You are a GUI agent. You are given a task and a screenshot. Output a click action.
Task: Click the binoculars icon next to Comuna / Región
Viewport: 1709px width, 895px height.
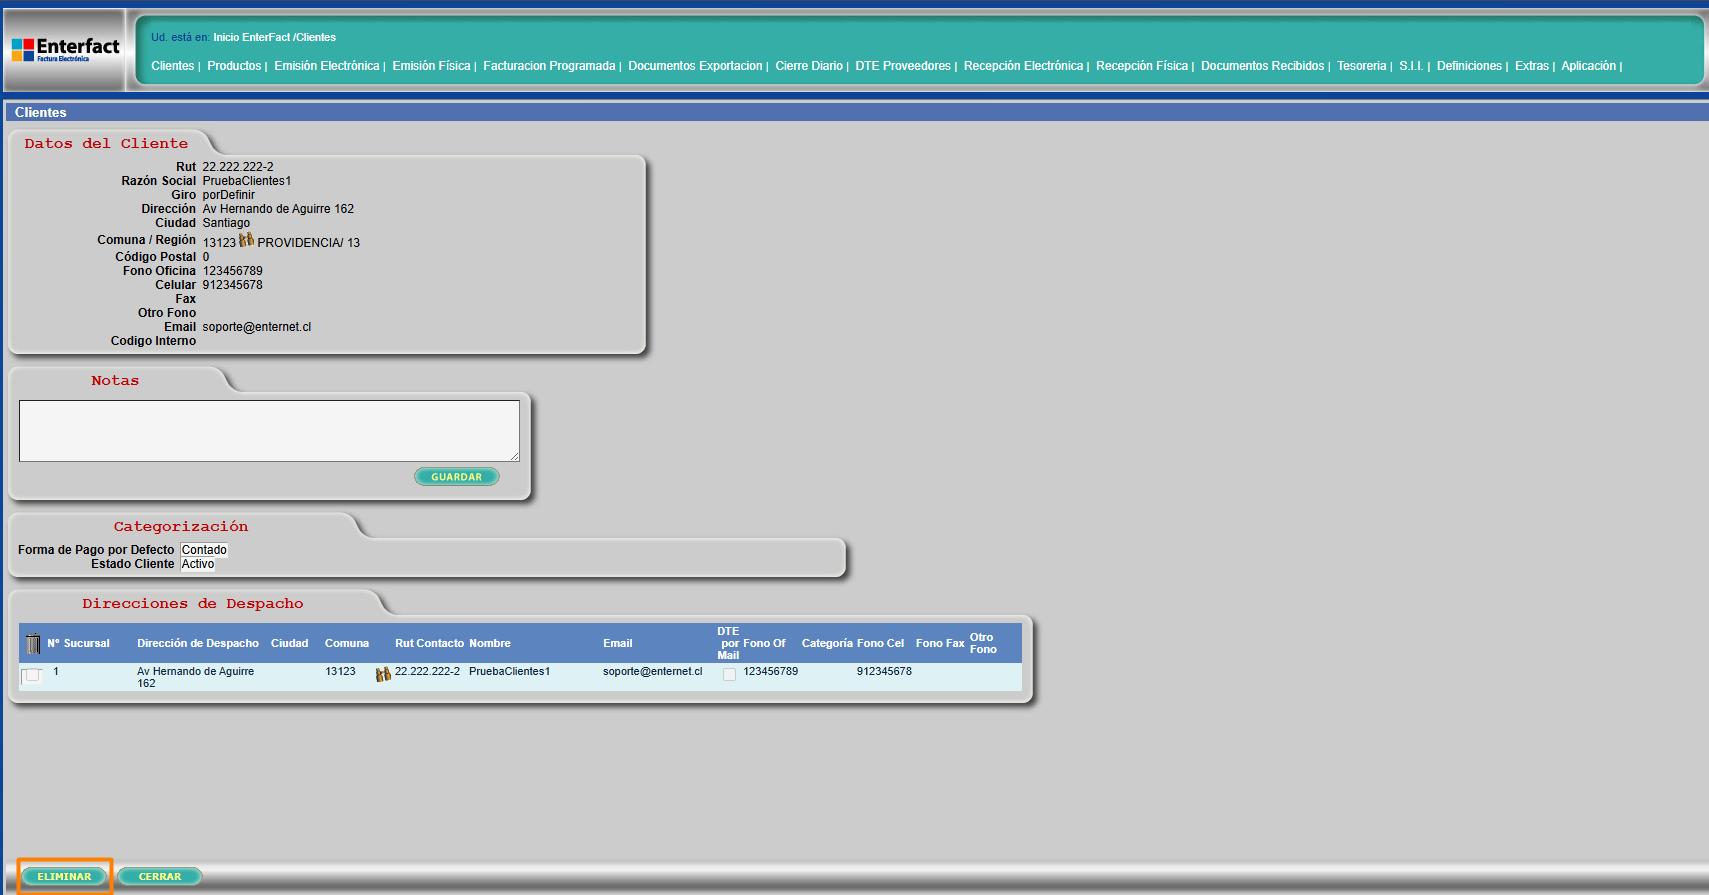coord(246,240)
